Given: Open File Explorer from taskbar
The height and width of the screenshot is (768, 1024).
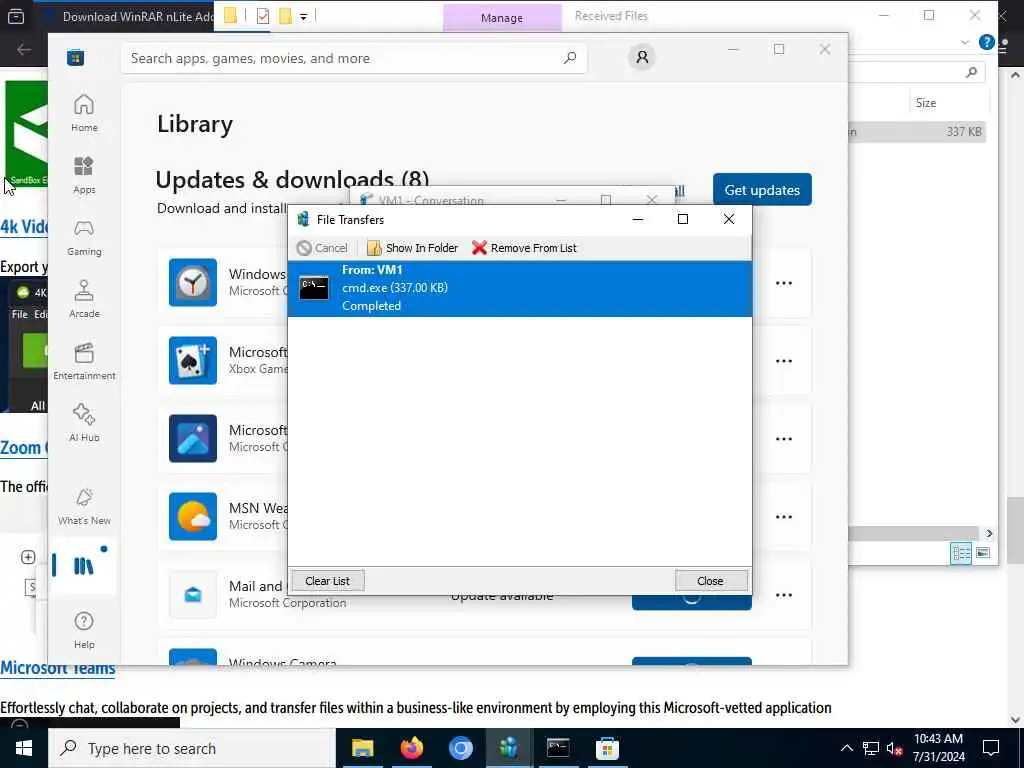Looking at the screenshot, I should [x=362, y=748].
